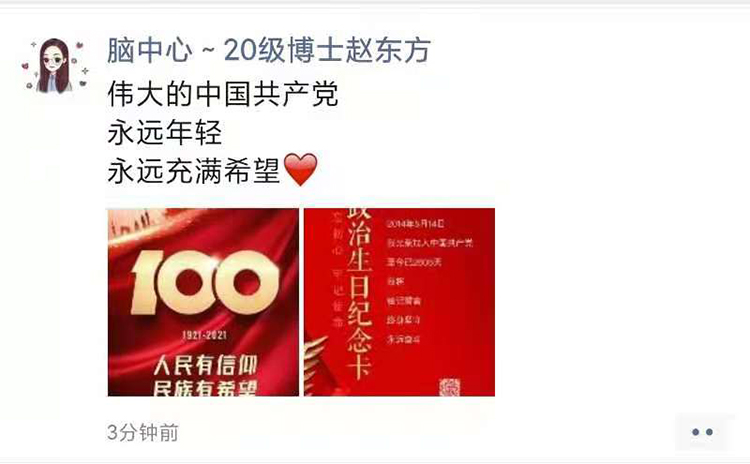The image size is (750, 464).
Task: Click the post line 伟大的中国共产党
Action: [x=223, y=94]
